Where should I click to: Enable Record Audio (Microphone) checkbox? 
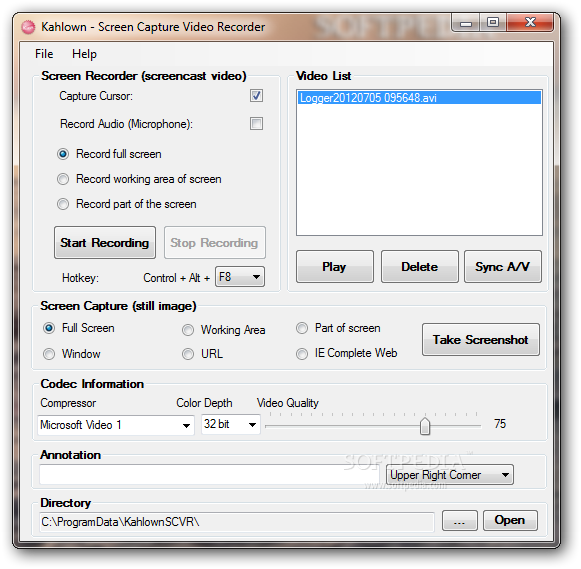click(x=256, y=123)
